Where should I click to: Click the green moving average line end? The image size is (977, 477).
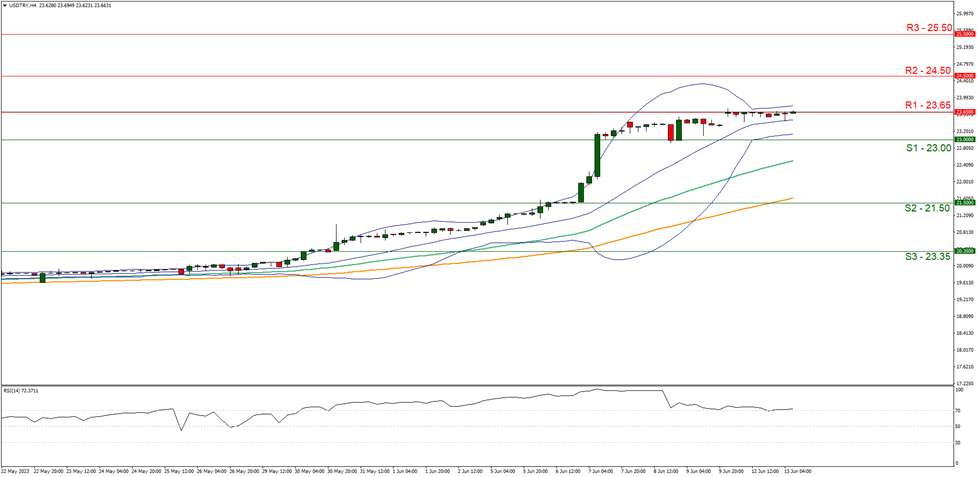click(x=792, y=161)
